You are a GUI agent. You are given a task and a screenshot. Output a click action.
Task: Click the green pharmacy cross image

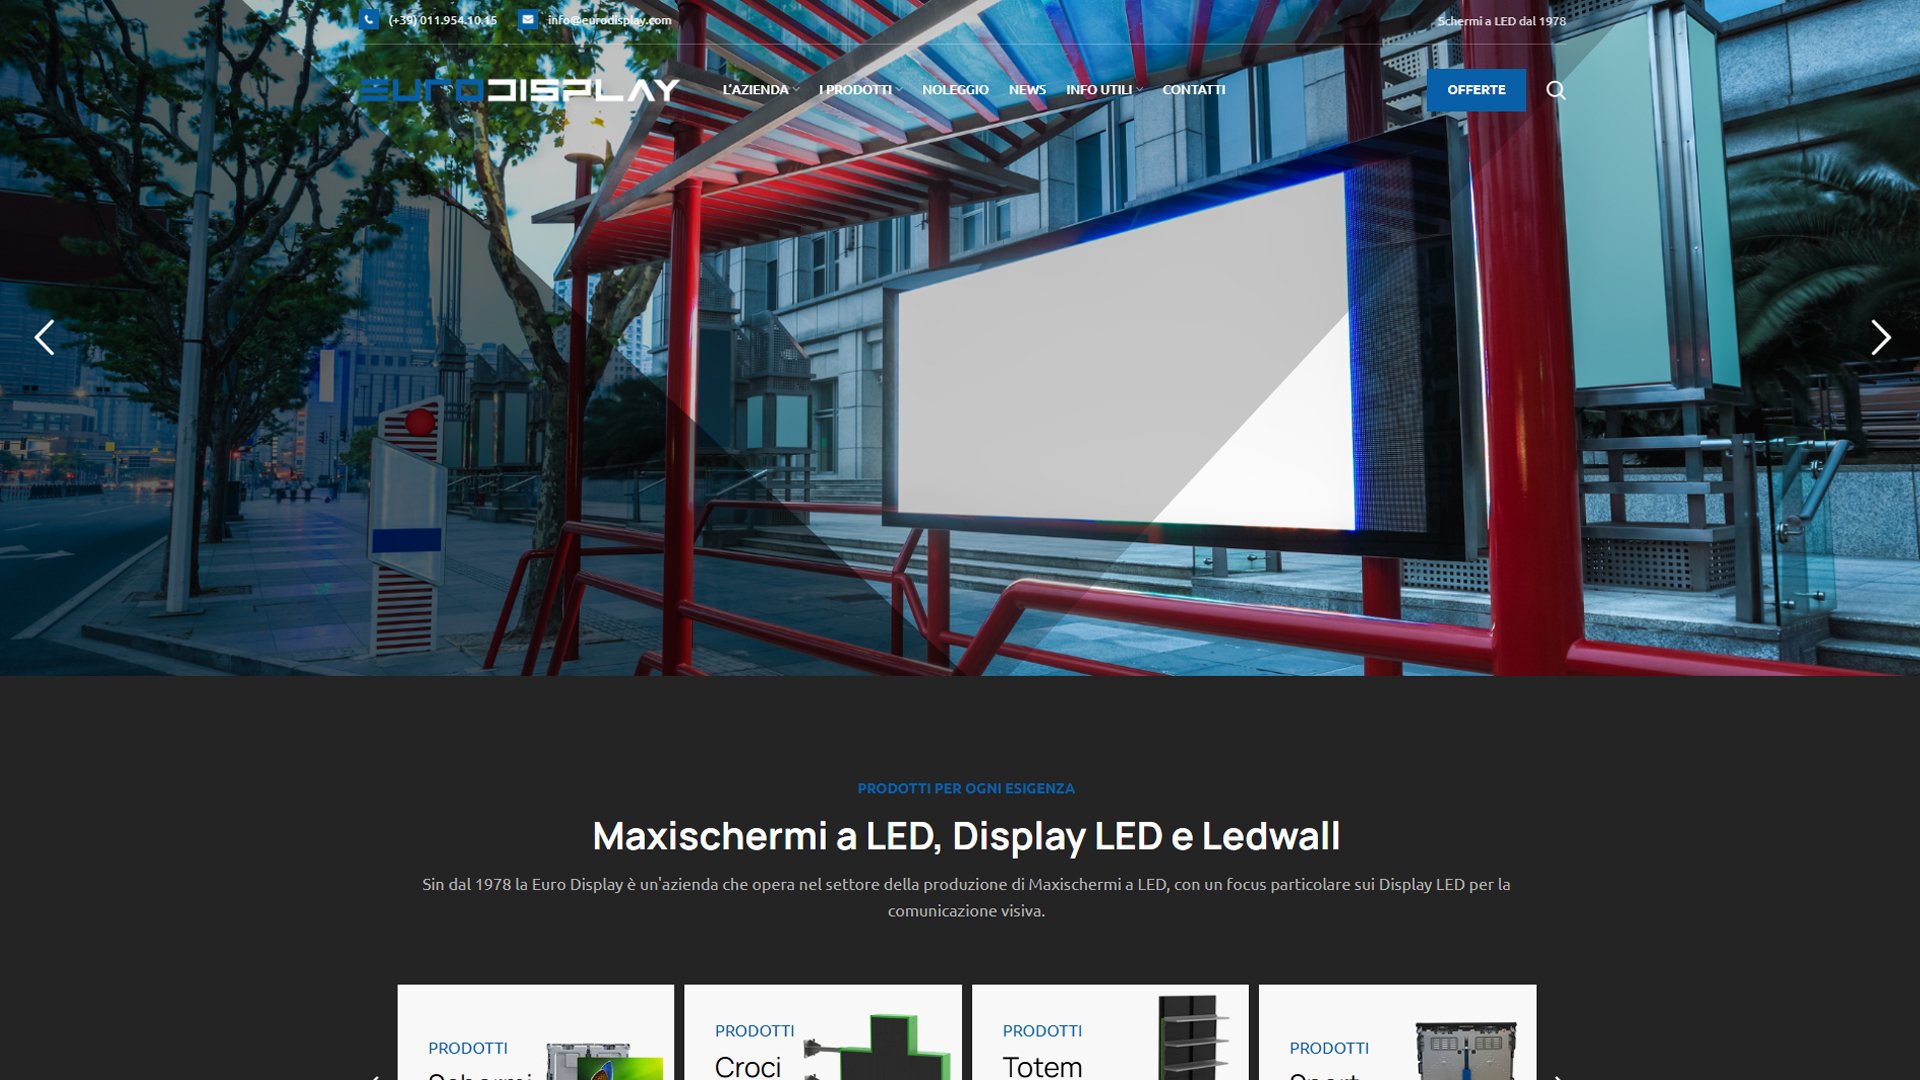[877, 1047]
